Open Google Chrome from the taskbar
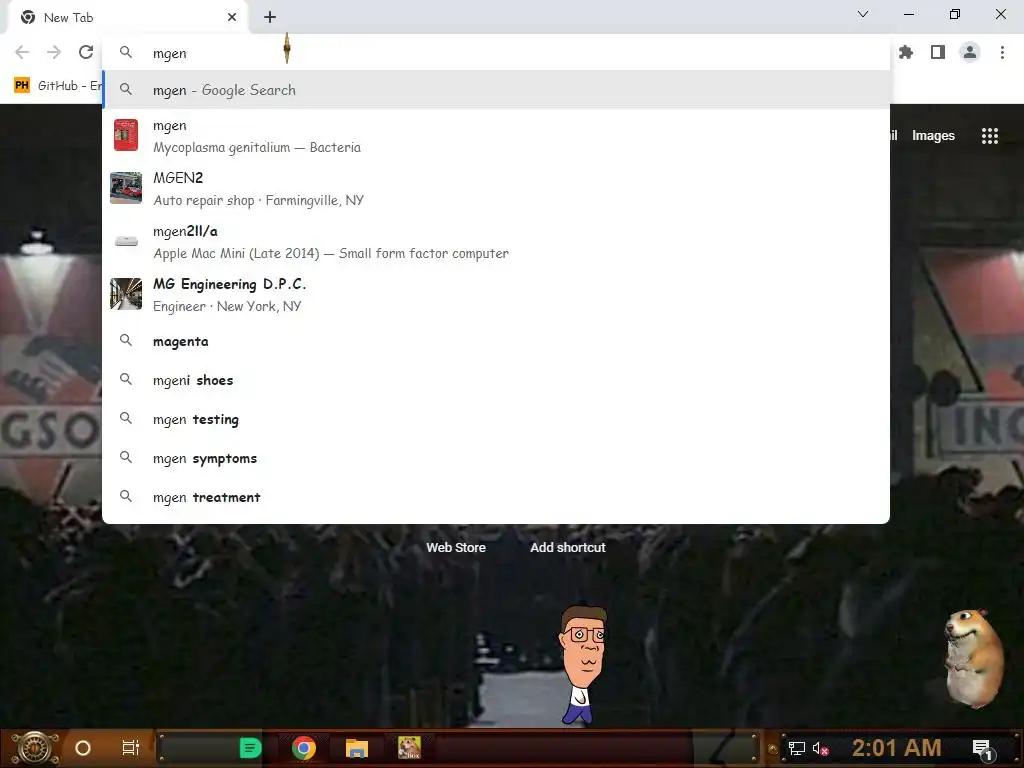This screenshot has height=768, width=1024. pos(304,748)
